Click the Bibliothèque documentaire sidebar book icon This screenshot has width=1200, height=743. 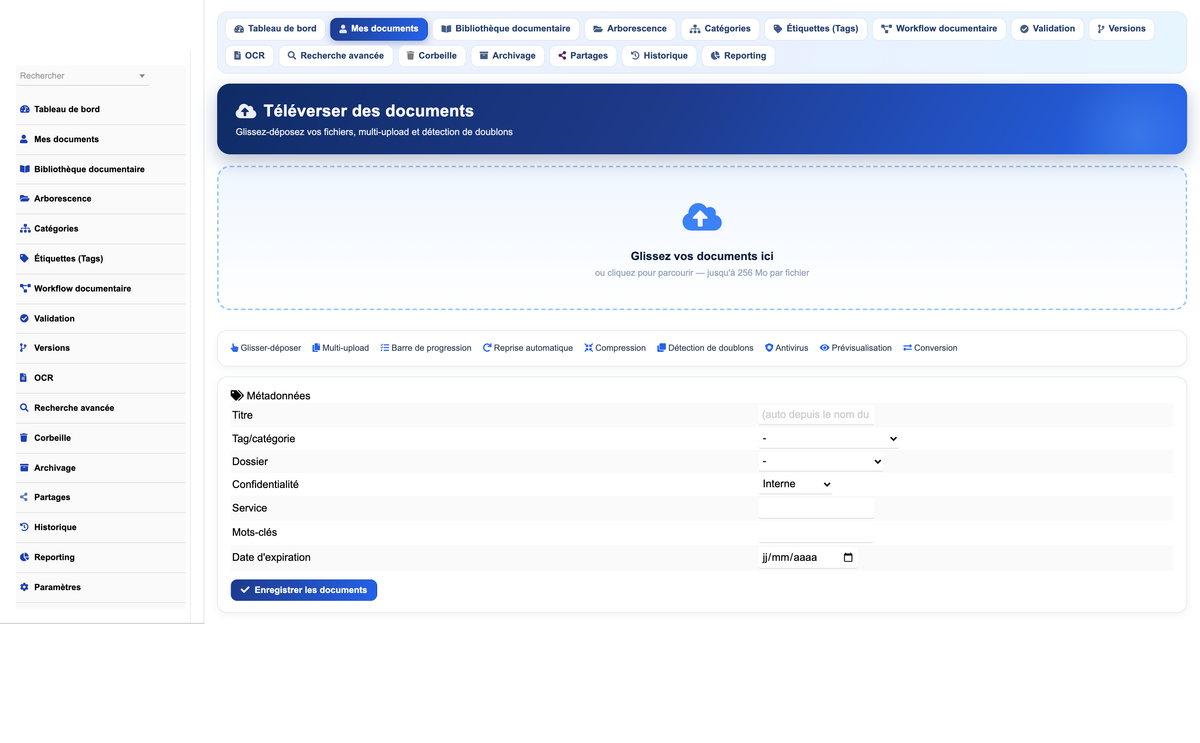point(25,169)
